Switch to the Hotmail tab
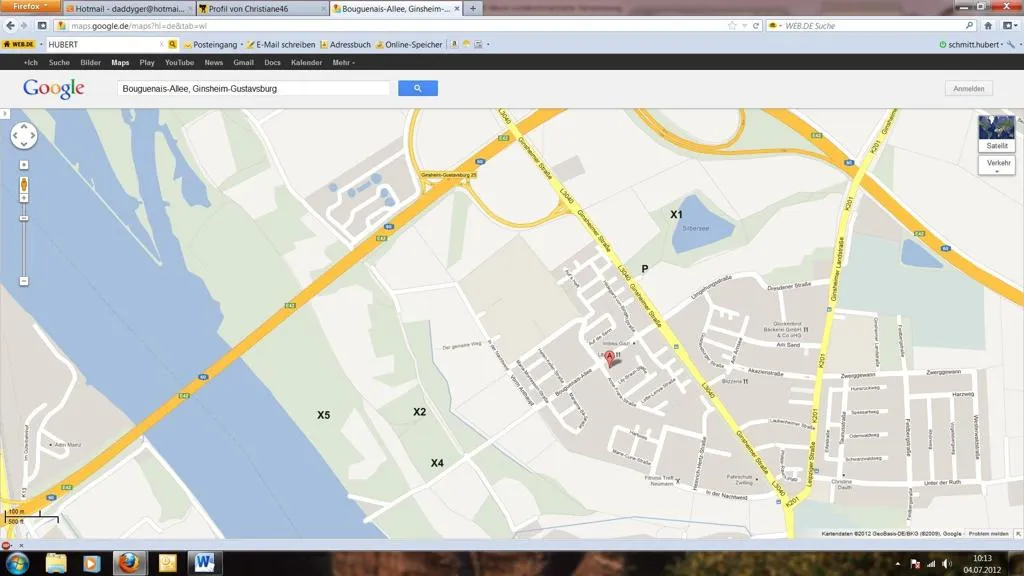The image size is (1024, 576). click(129, 8)
